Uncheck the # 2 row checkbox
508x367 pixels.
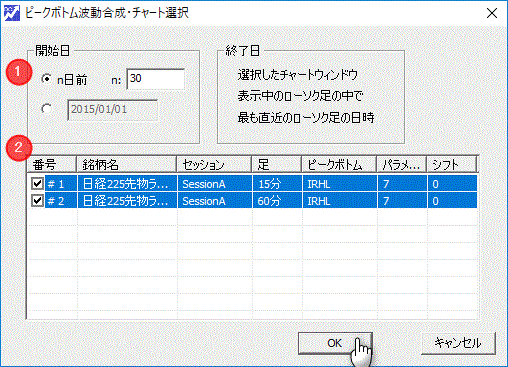pos(37,201)
